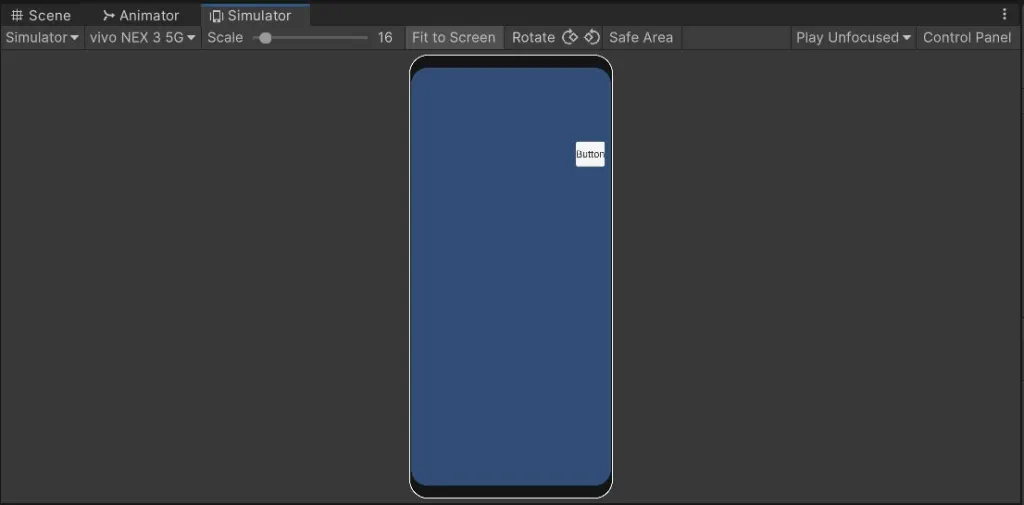Click the white Button in the phone preview
The image size is (1024, 505).
click(590, 154)
